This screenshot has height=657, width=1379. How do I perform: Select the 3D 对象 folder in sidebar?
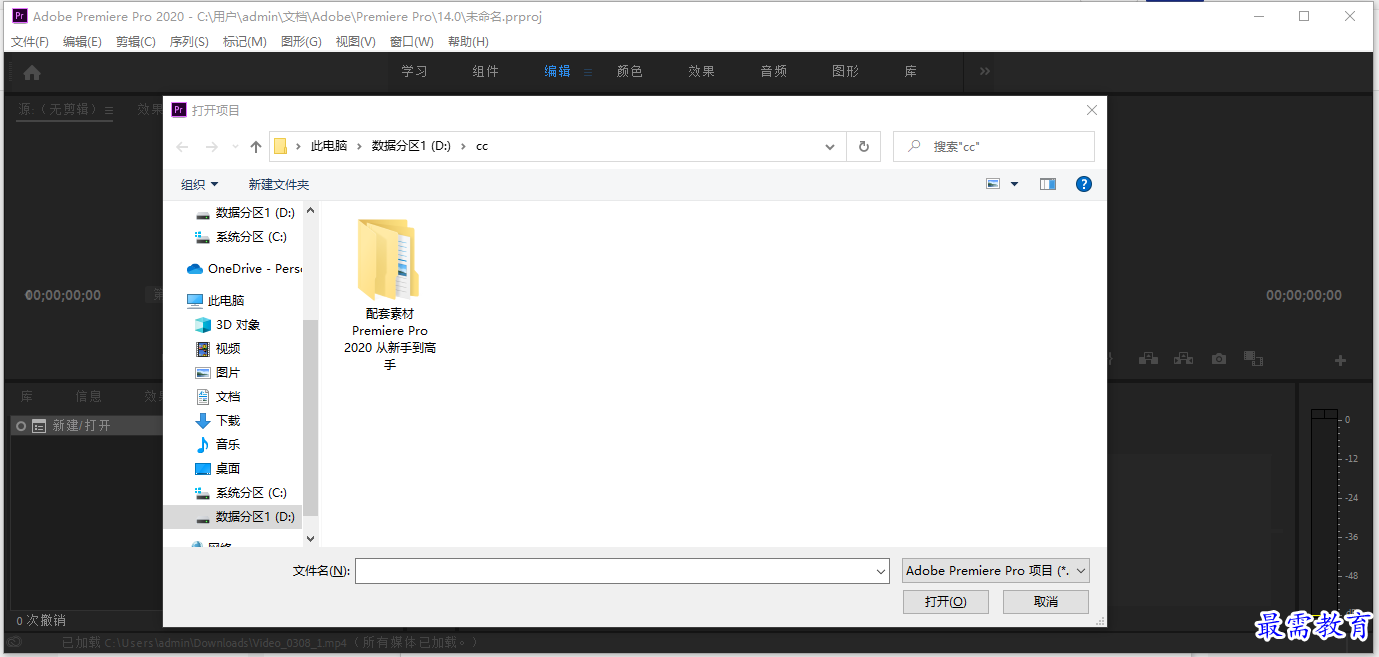(227, 325)
